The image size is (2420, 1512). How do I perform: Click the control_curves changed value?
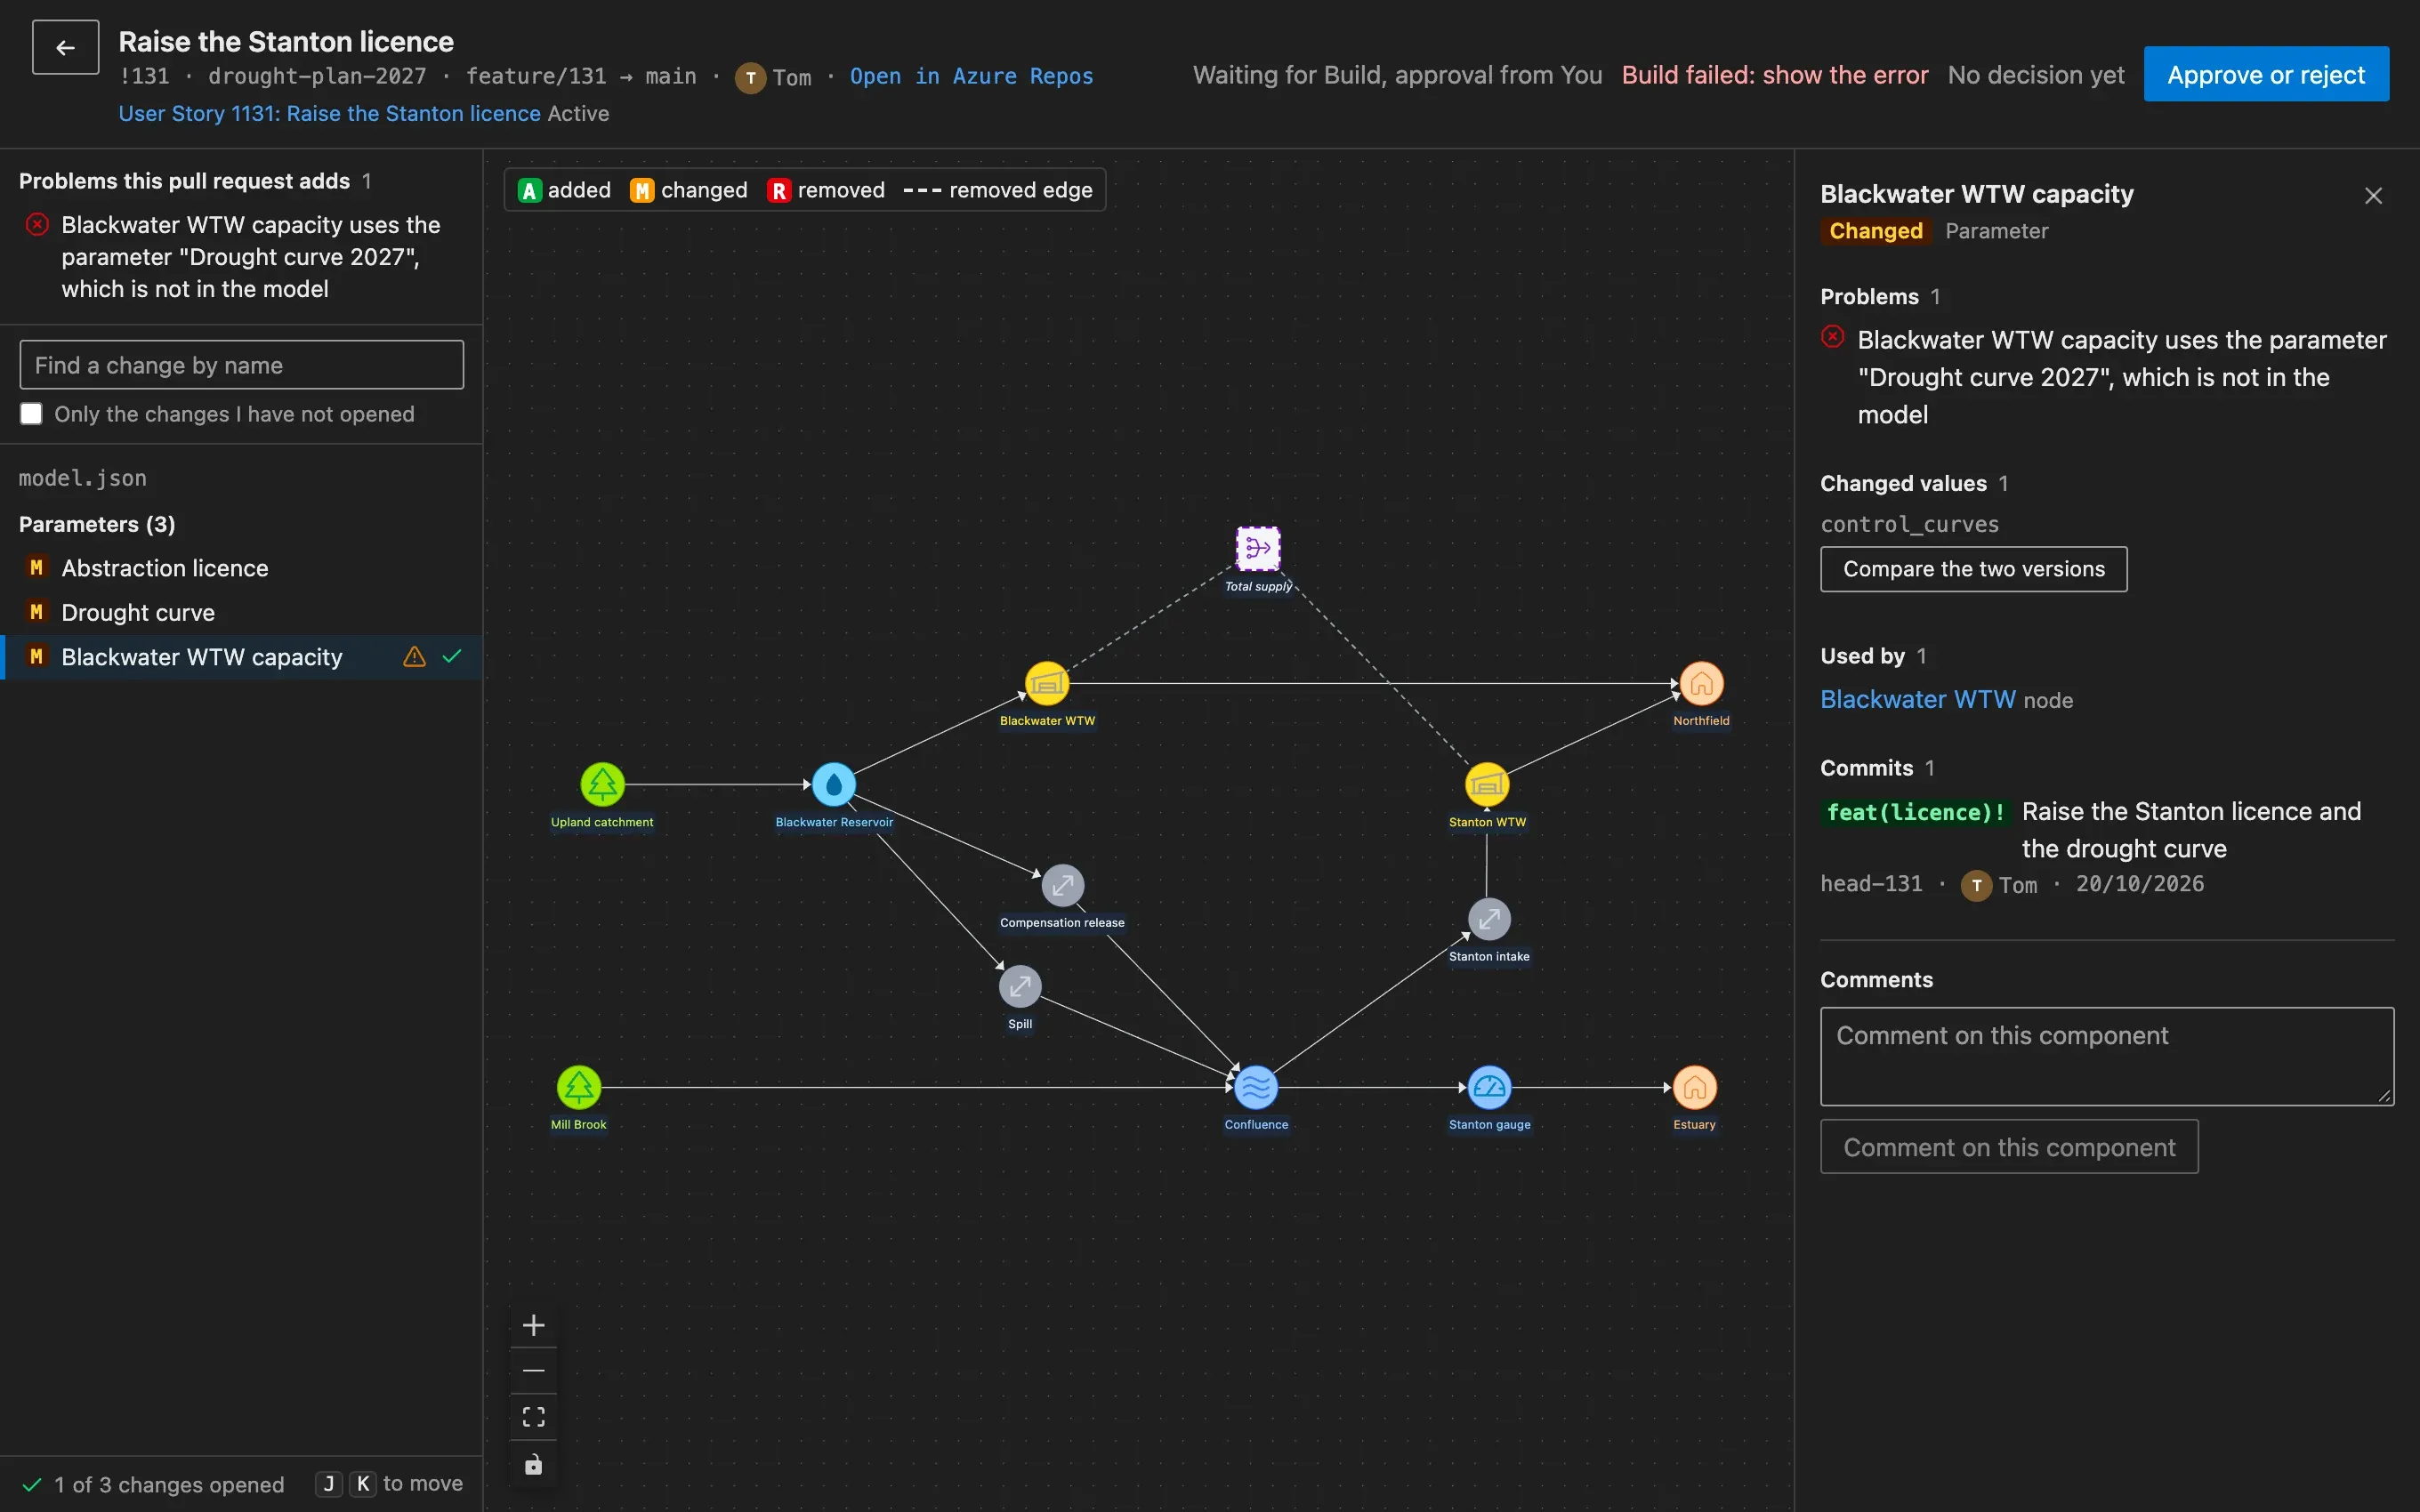point(1909,524)
